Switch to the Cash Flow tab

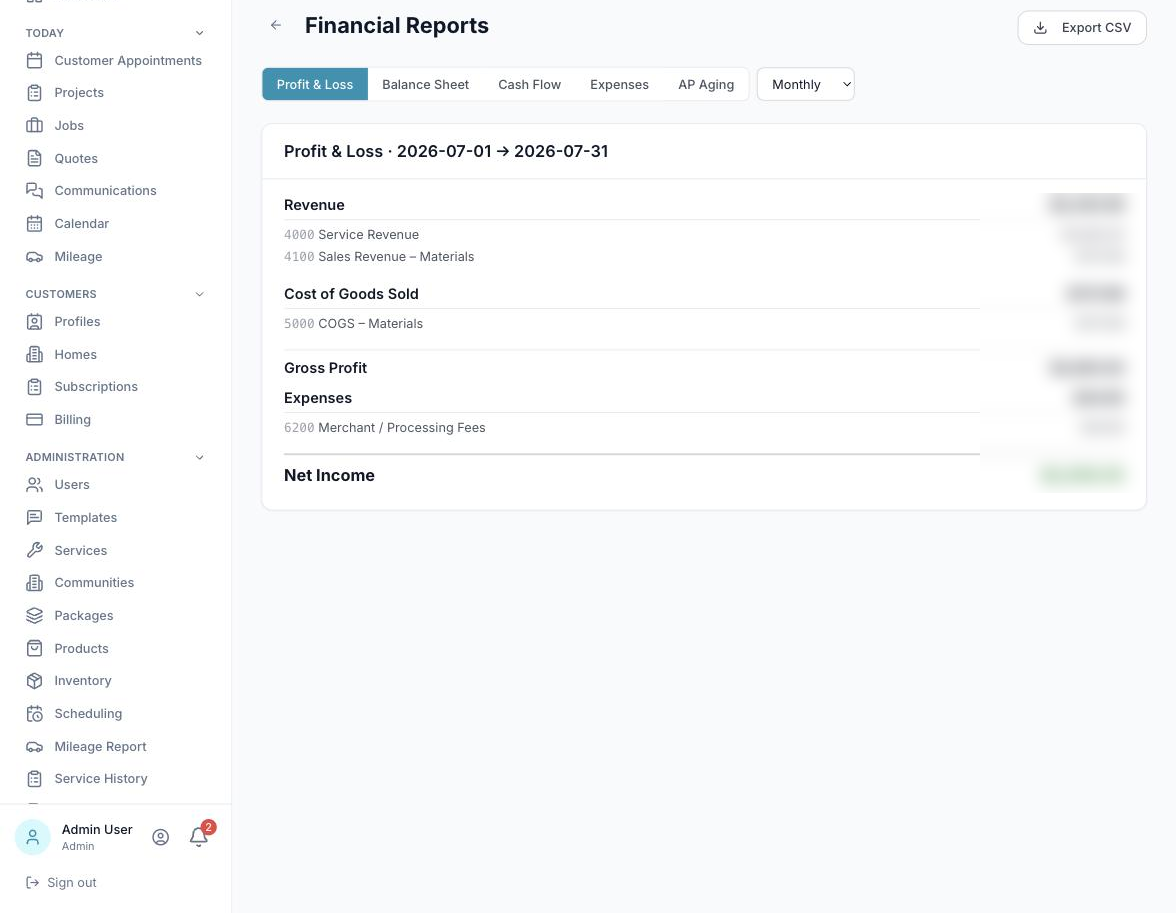[x=530, y=84]
